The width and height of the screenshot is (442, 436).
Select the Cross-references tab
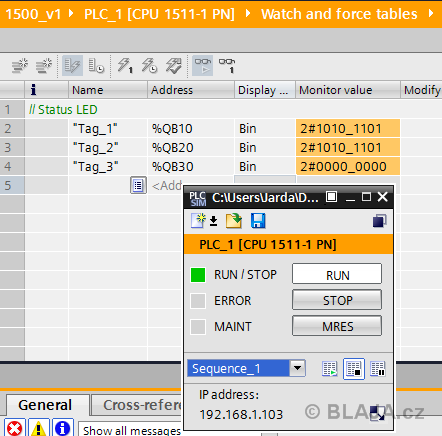click(137, 405)
